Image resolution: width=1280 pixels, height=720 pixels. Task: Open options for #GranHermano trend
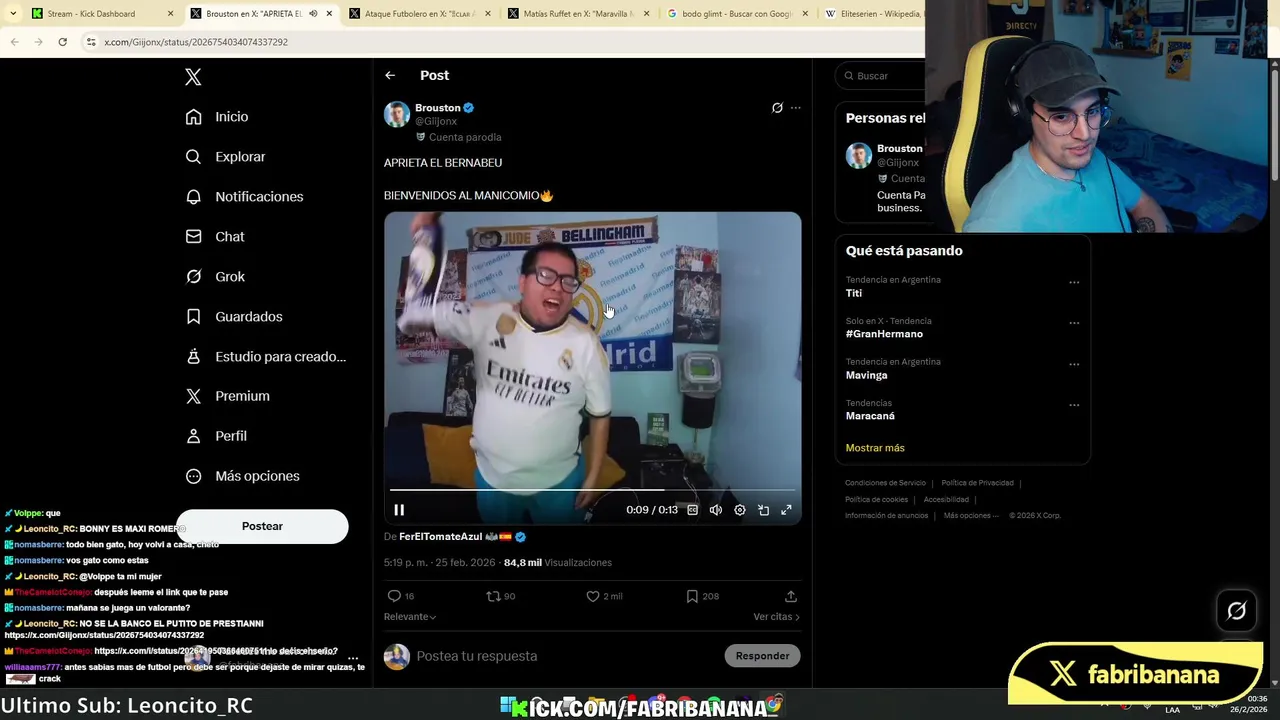1074,323
